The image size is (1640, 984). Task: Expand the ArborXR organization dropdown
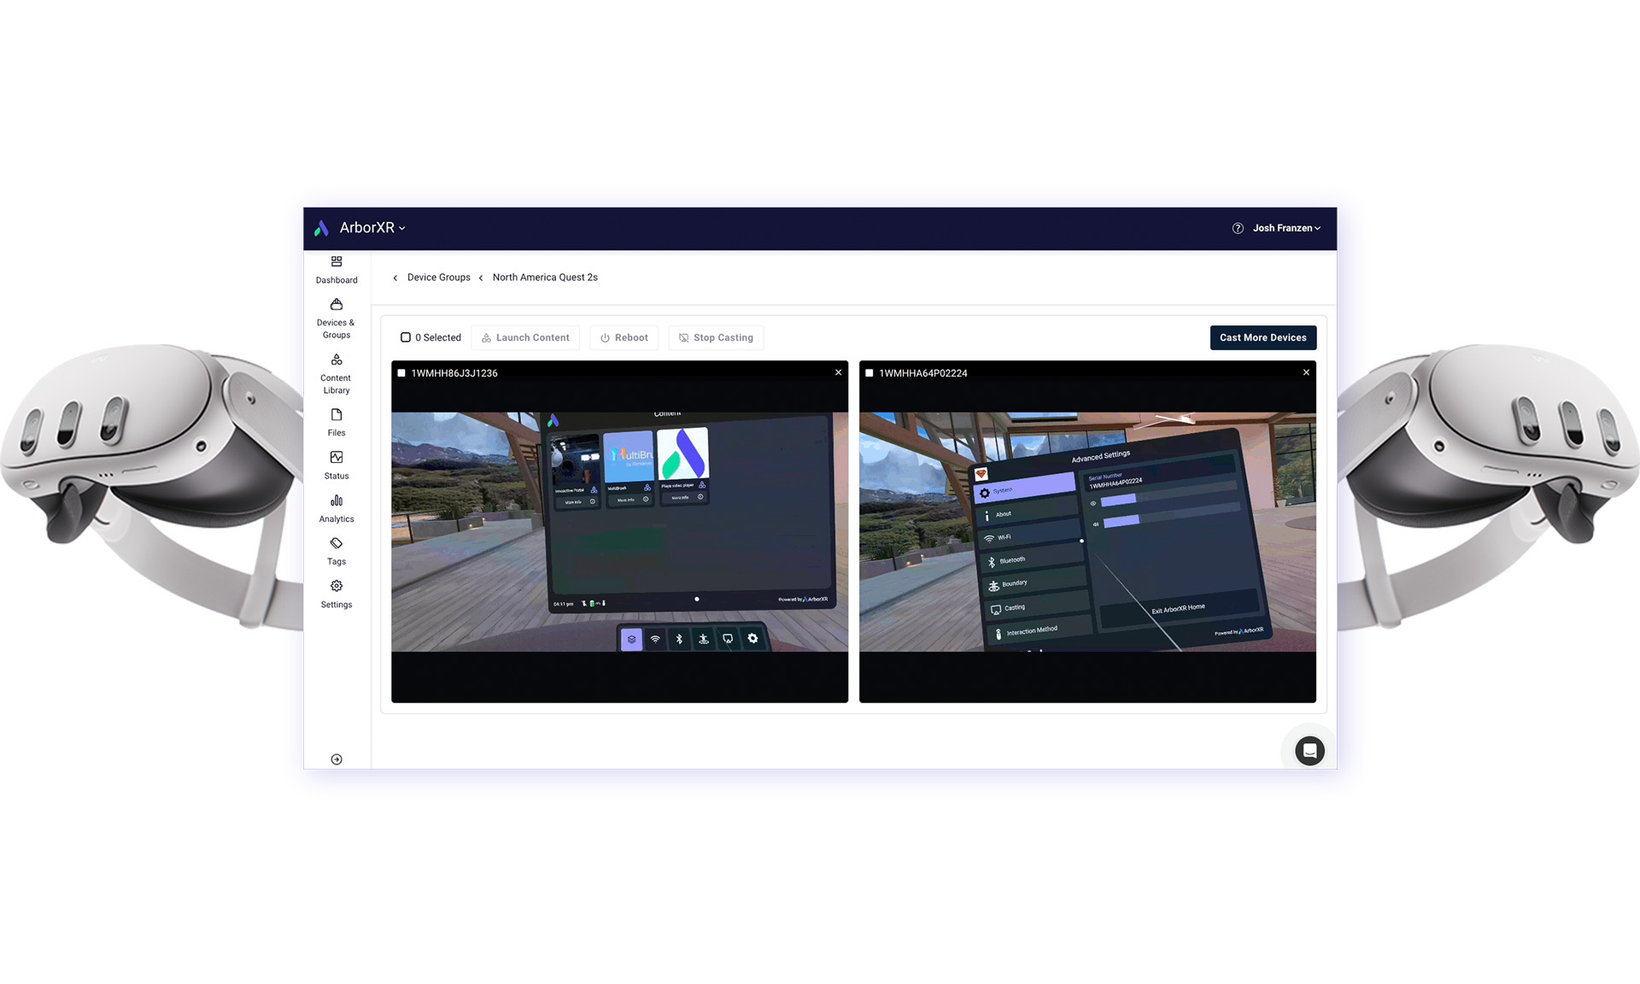coord(372,228)
